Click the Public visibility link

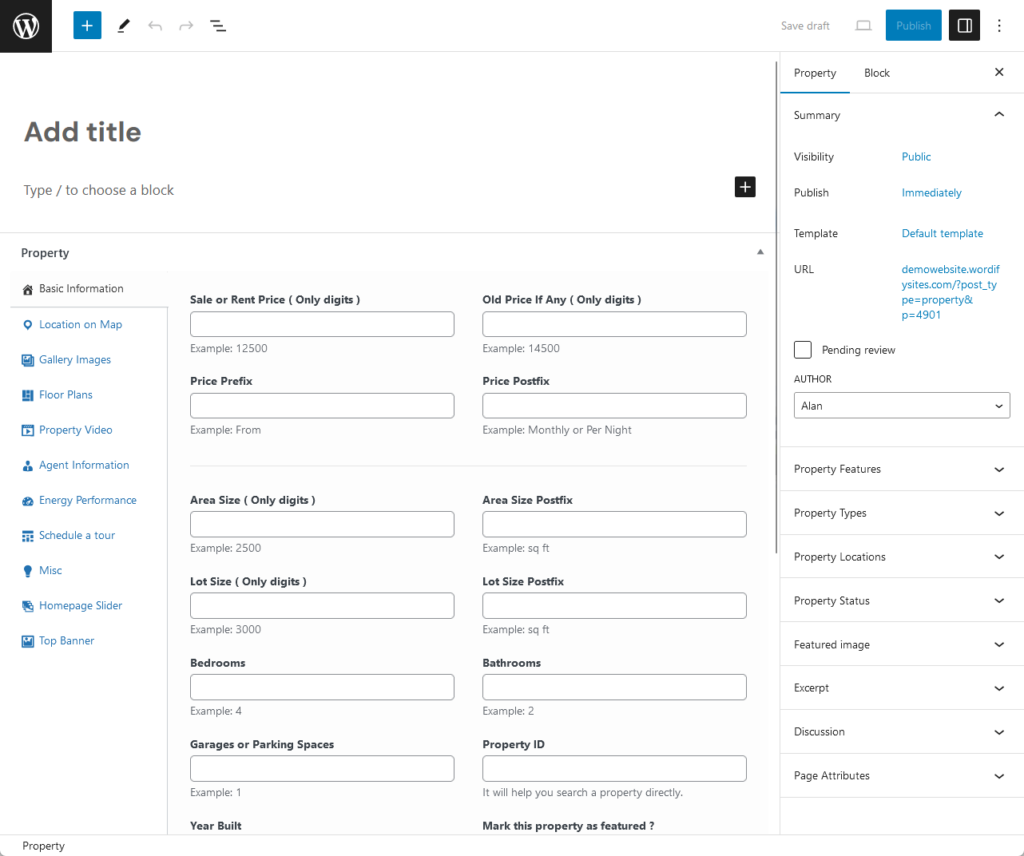point(916,157)
